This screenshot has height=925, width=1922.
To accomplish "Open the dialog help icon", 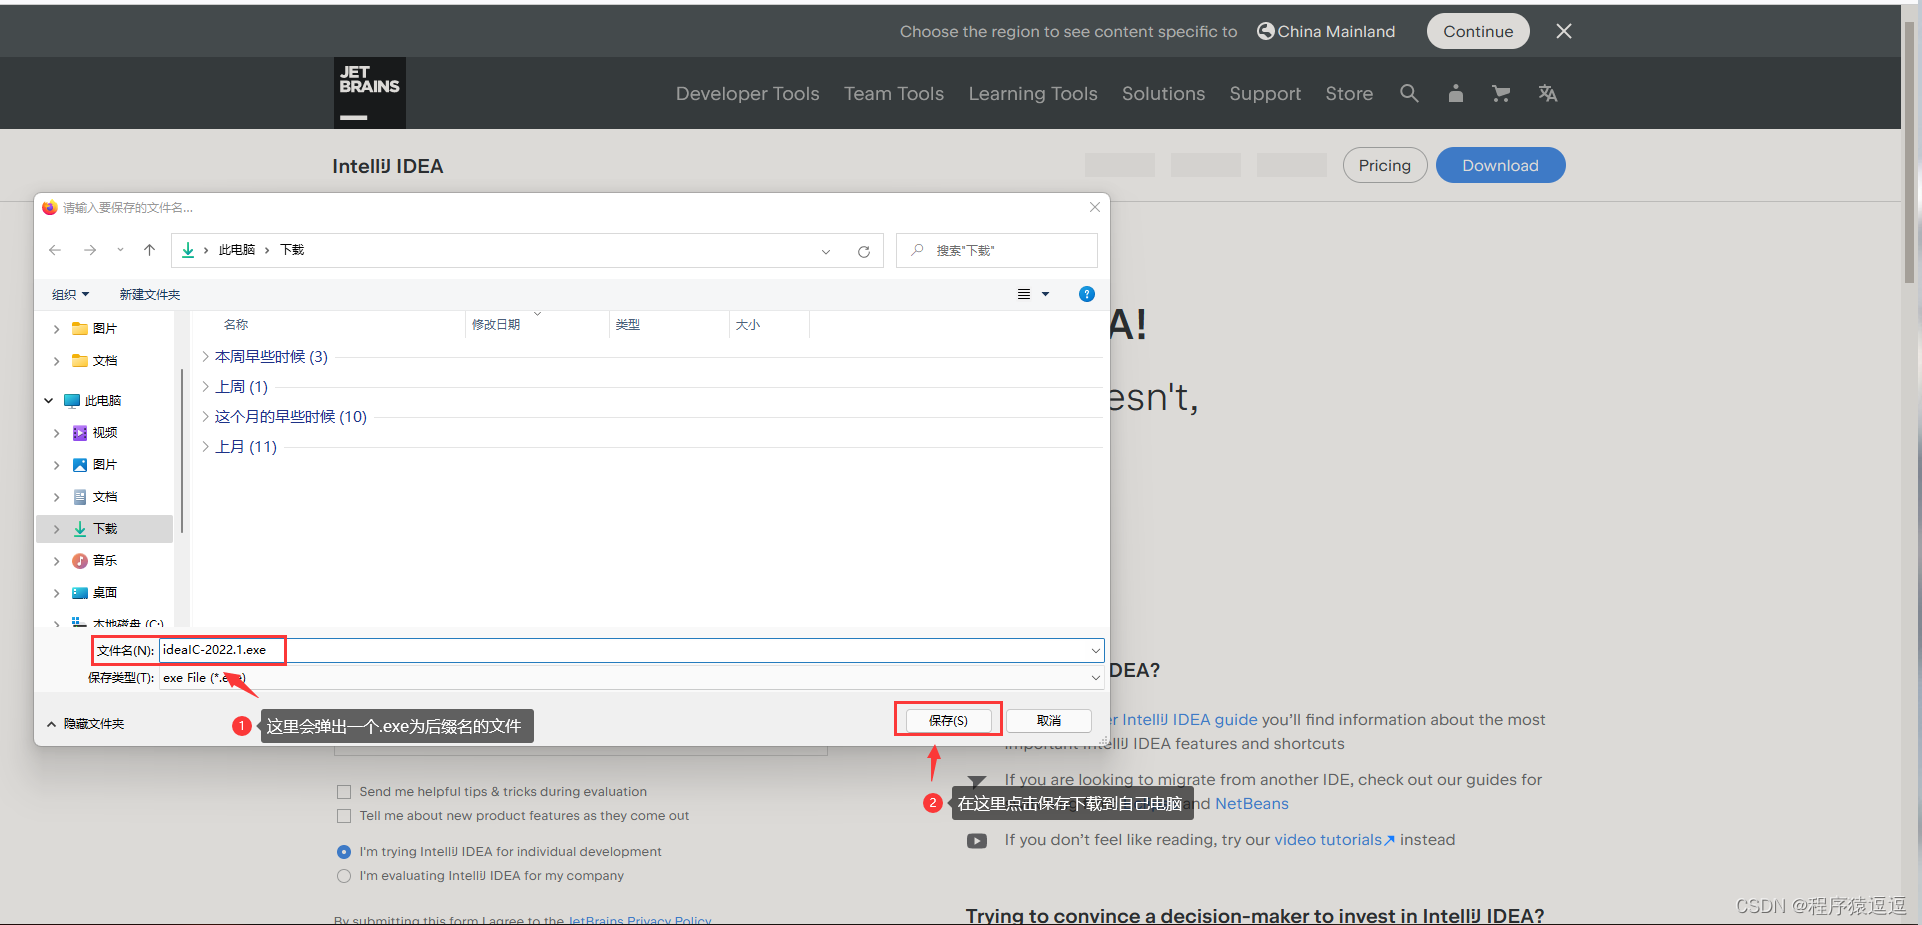I will [1087, 294].
